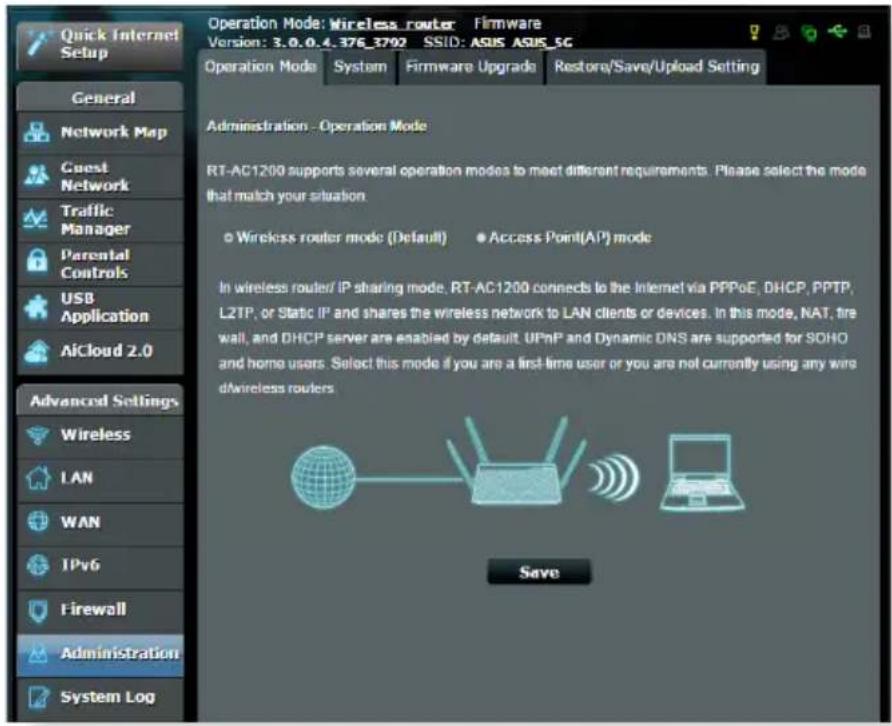Click the Administration icon in sidebar
This screenshot has height=726, width=892.
pos(38,654)
